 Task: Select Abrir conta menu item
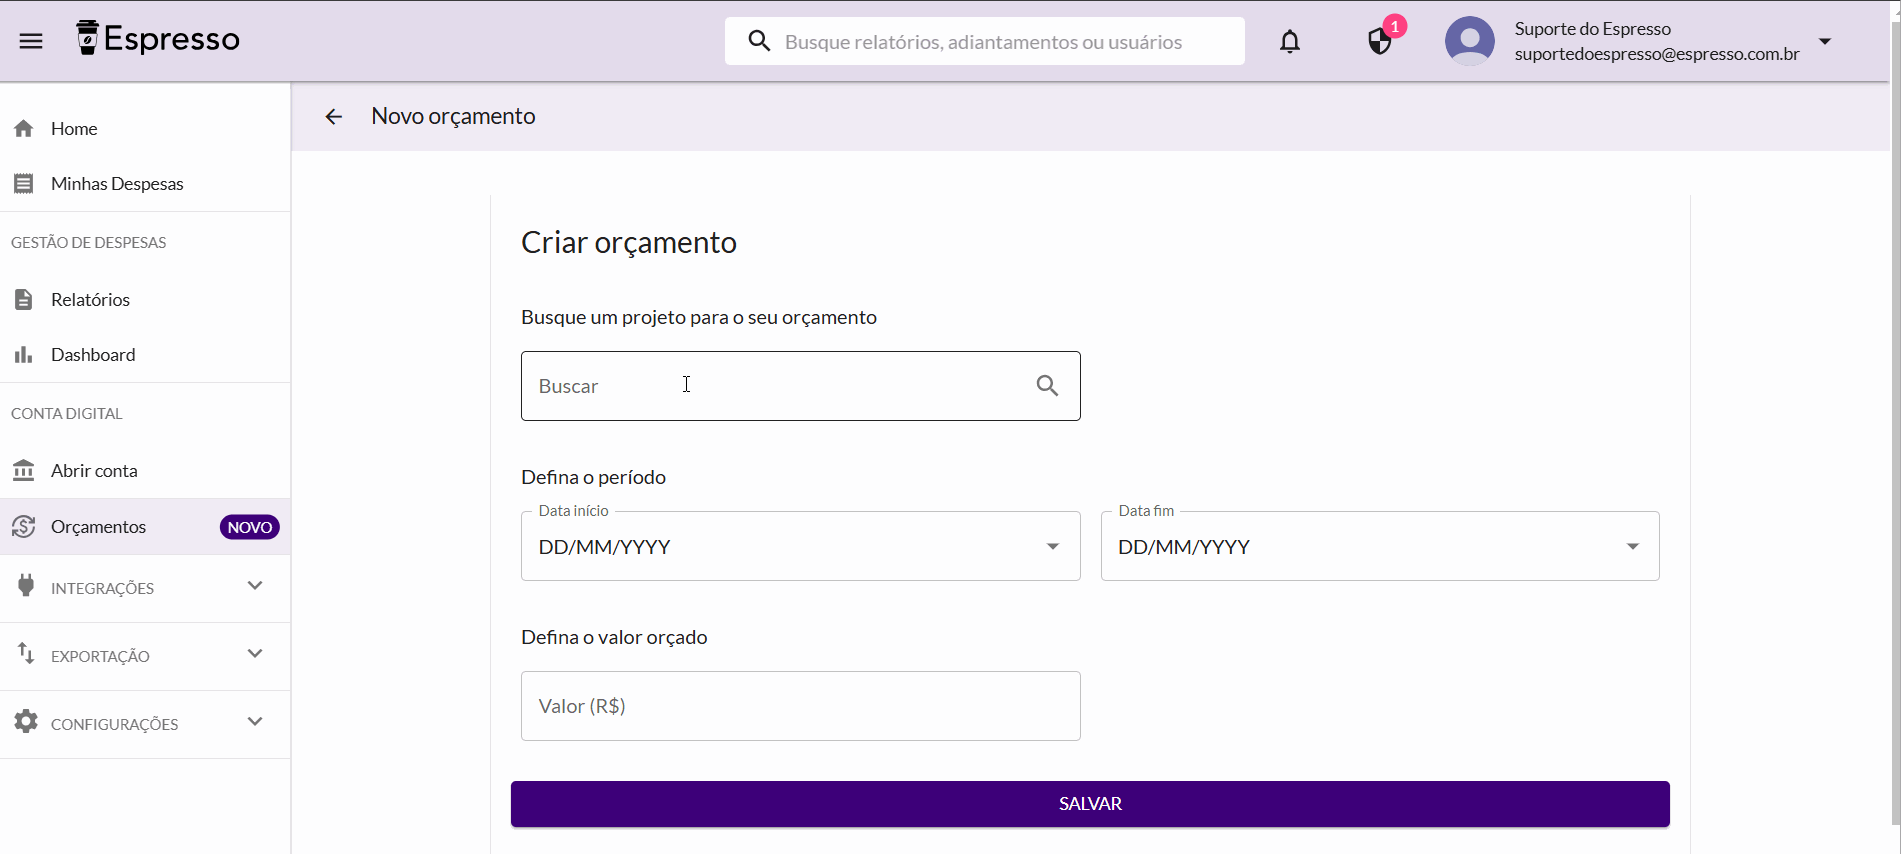click(145, 470)
